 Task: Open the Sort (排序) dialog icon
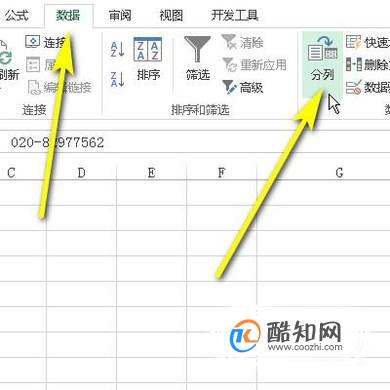[148, 49]
